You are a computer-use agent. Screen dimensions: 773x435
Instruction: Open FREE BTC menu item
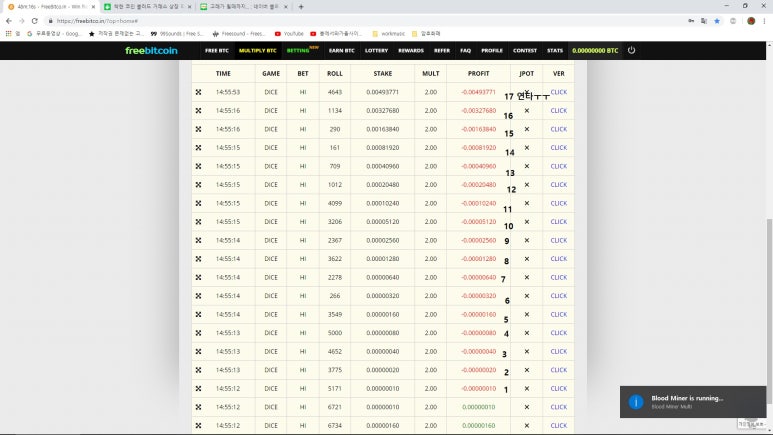click(x=216, y=50)
